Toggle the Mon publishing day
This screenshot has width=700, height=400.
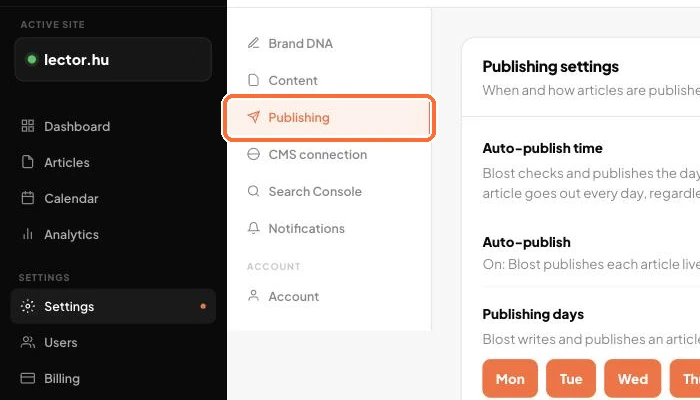[510, 379]
